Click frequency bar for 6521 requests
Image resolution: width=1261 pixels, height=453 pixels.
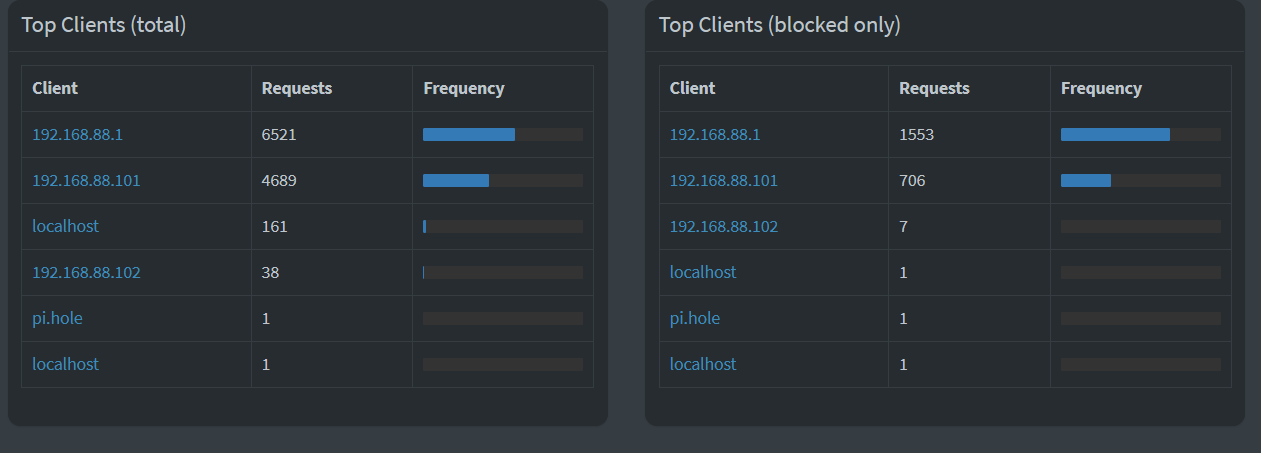[x=503, y=134]
